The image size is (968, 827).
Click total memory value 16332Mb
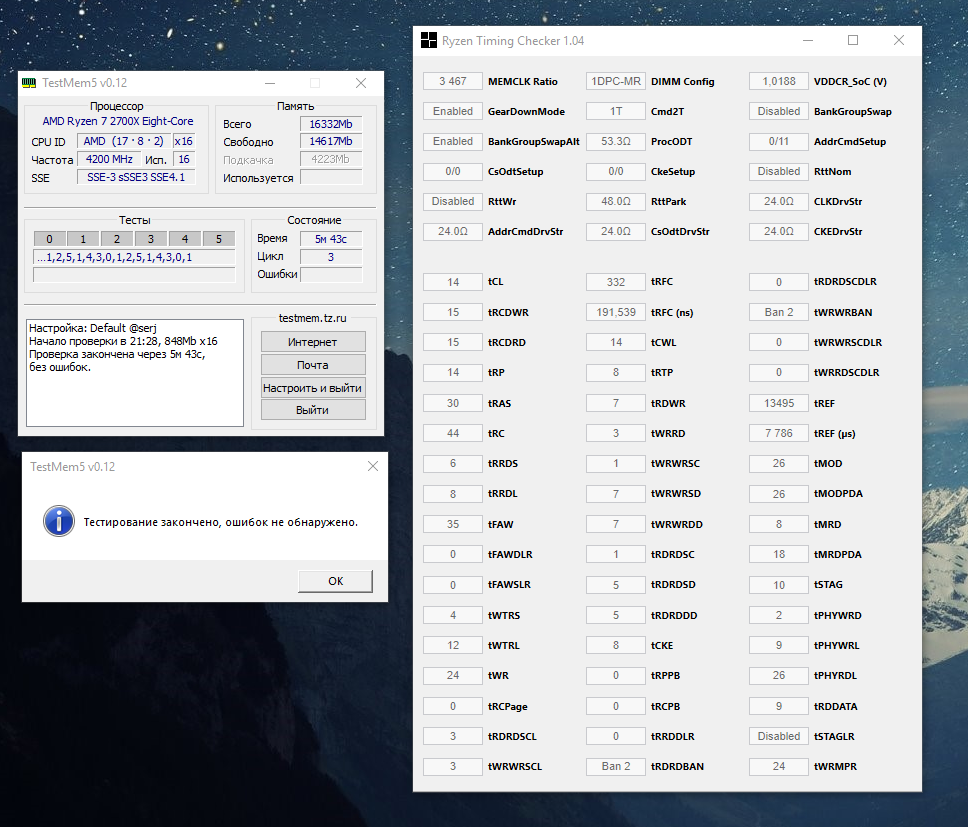[331, 124]
